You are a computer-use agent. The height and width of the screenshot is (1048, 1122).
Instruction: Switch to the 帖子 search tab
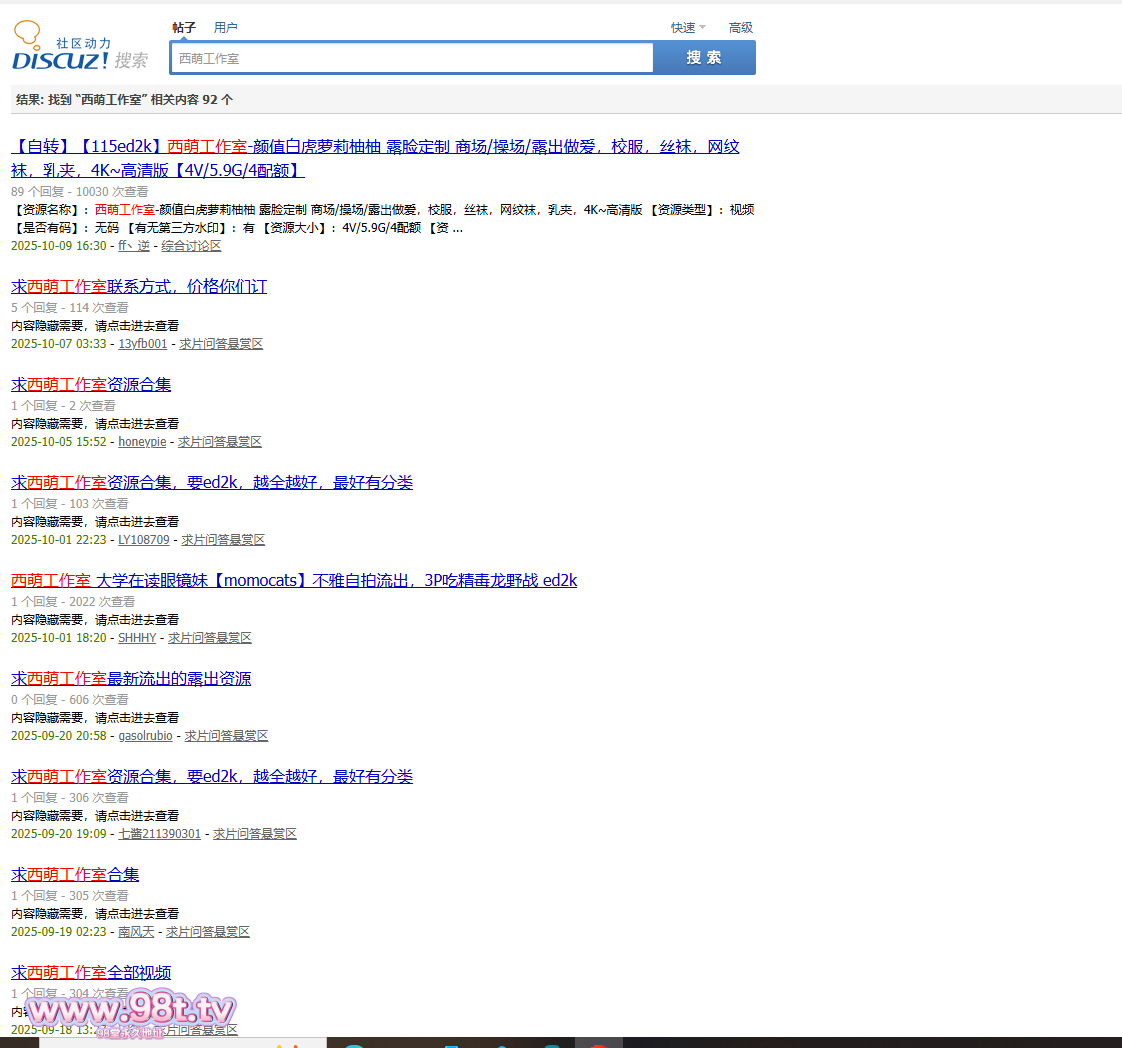(x=184, y=28)
